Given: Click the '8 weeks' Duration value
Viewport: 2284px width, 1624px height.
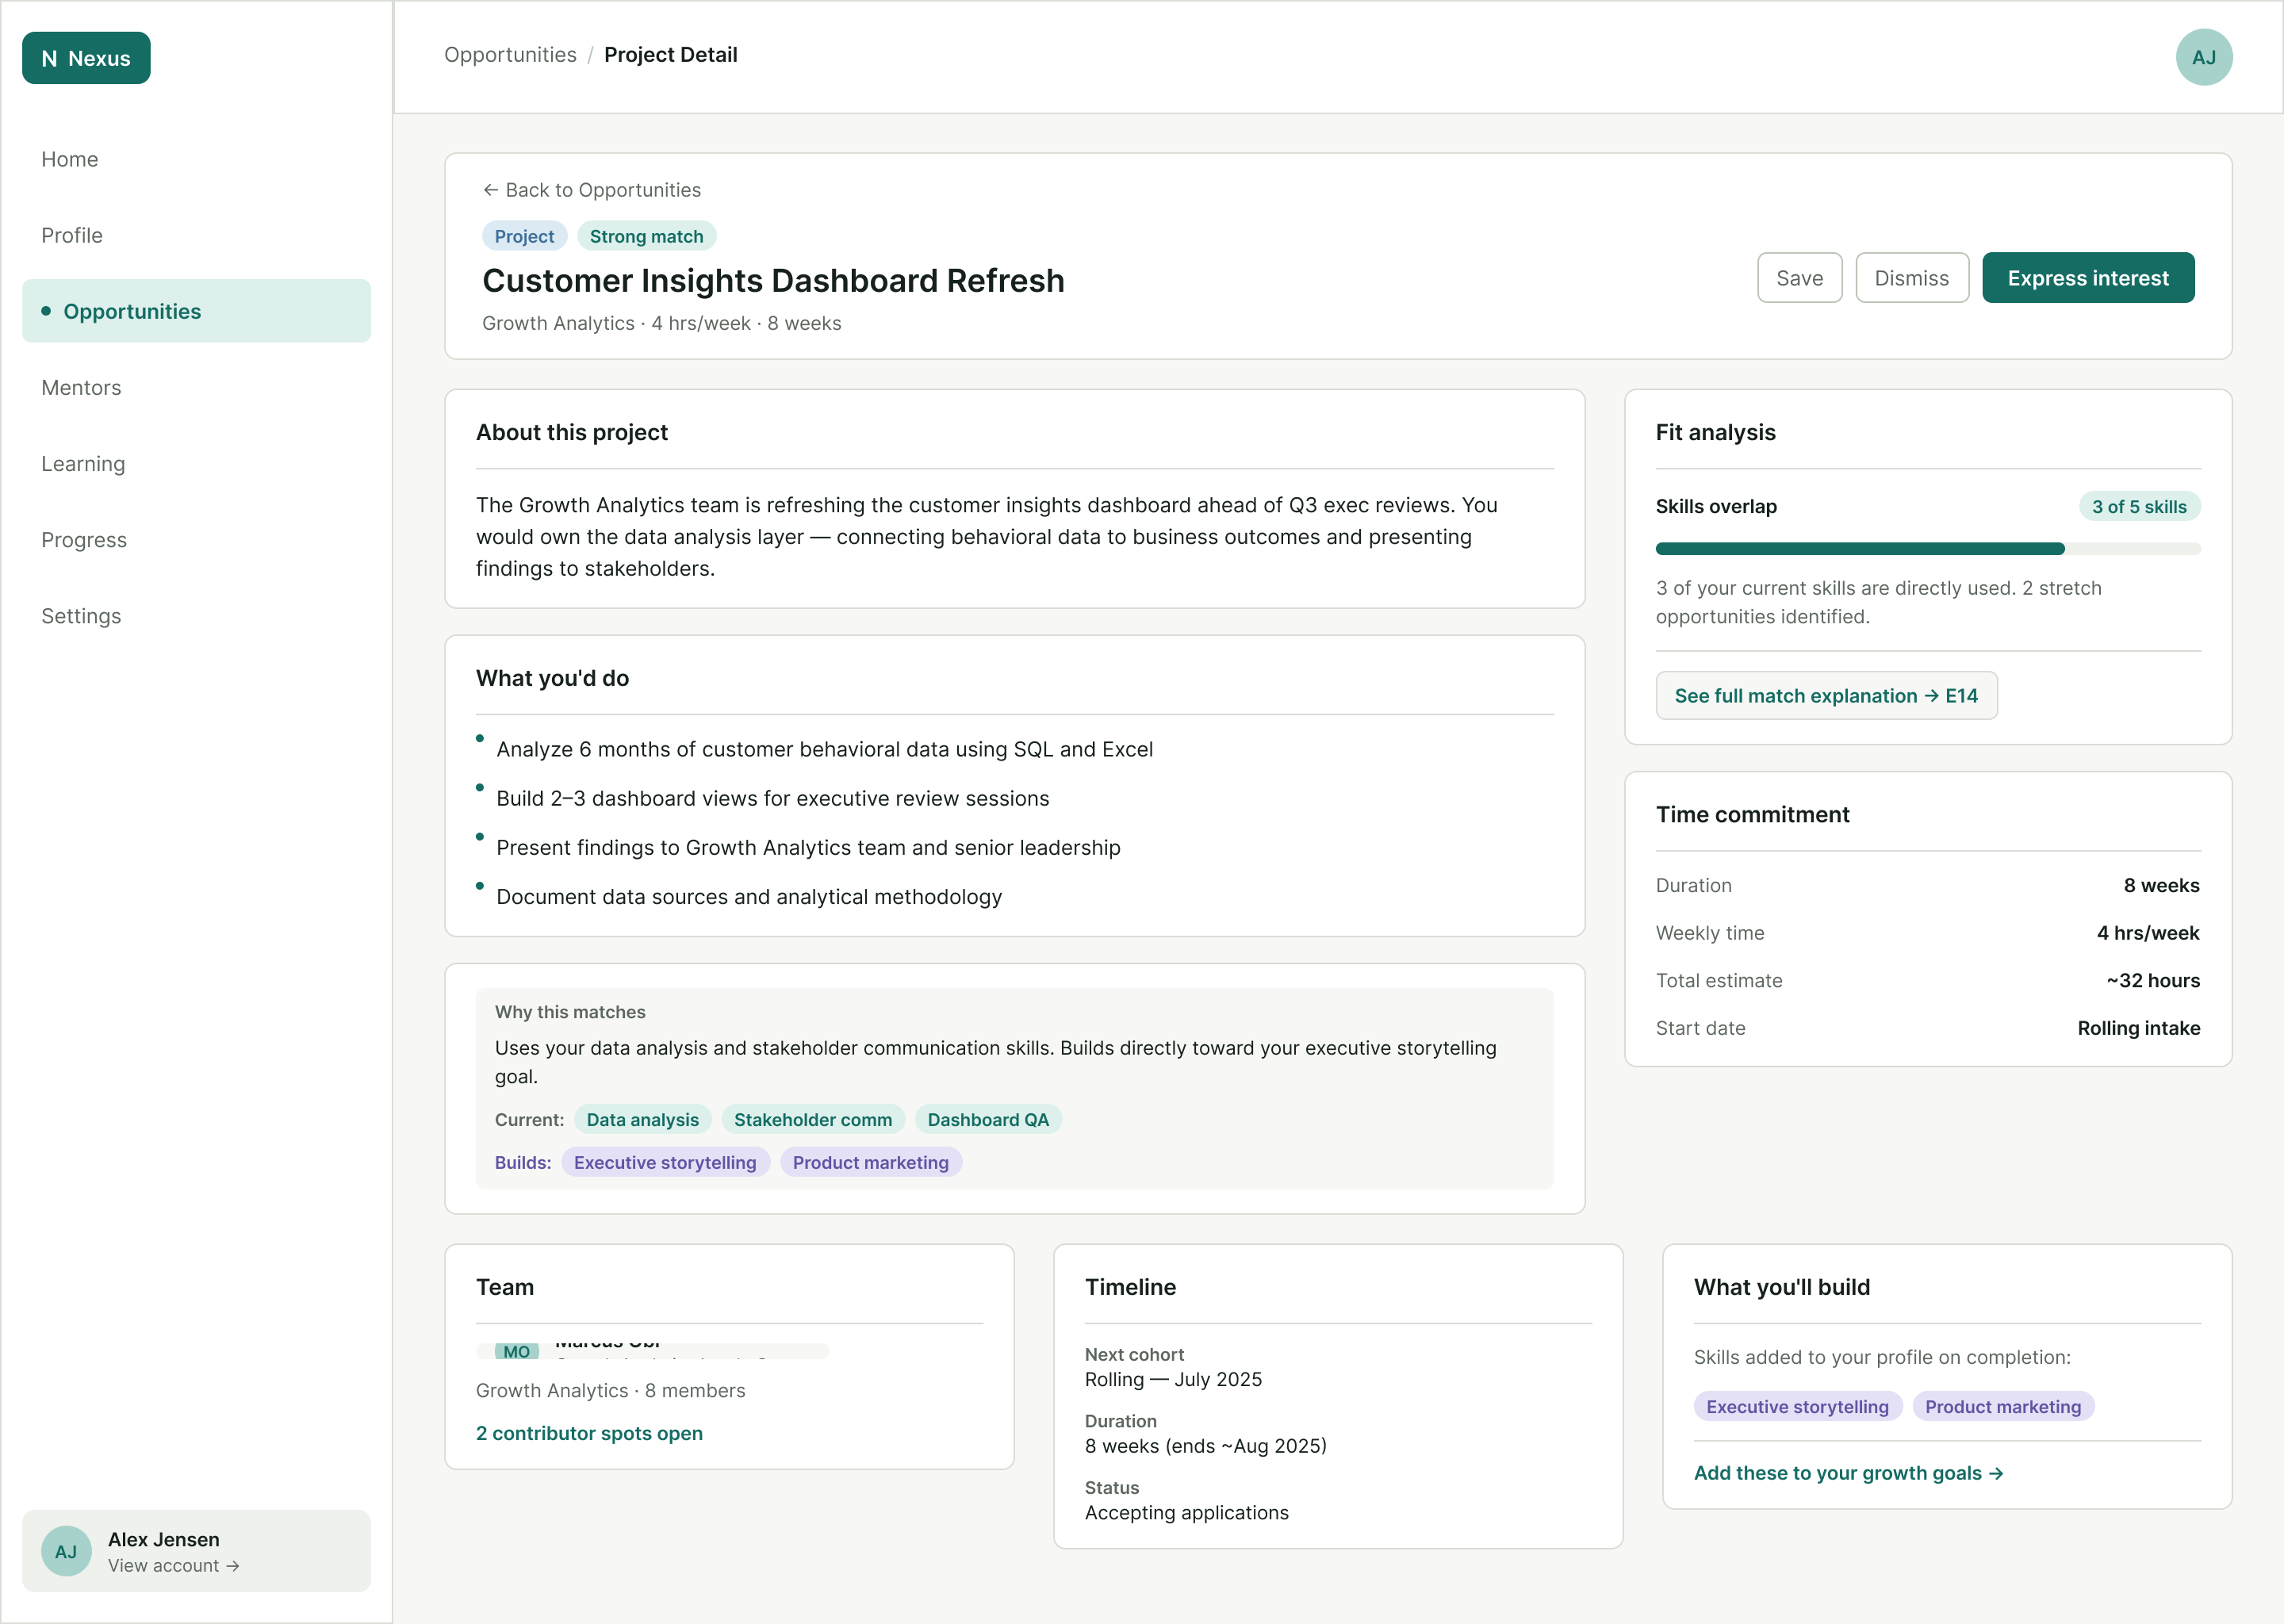Looking at the screenshot, I should click(x=2161, y=886).
